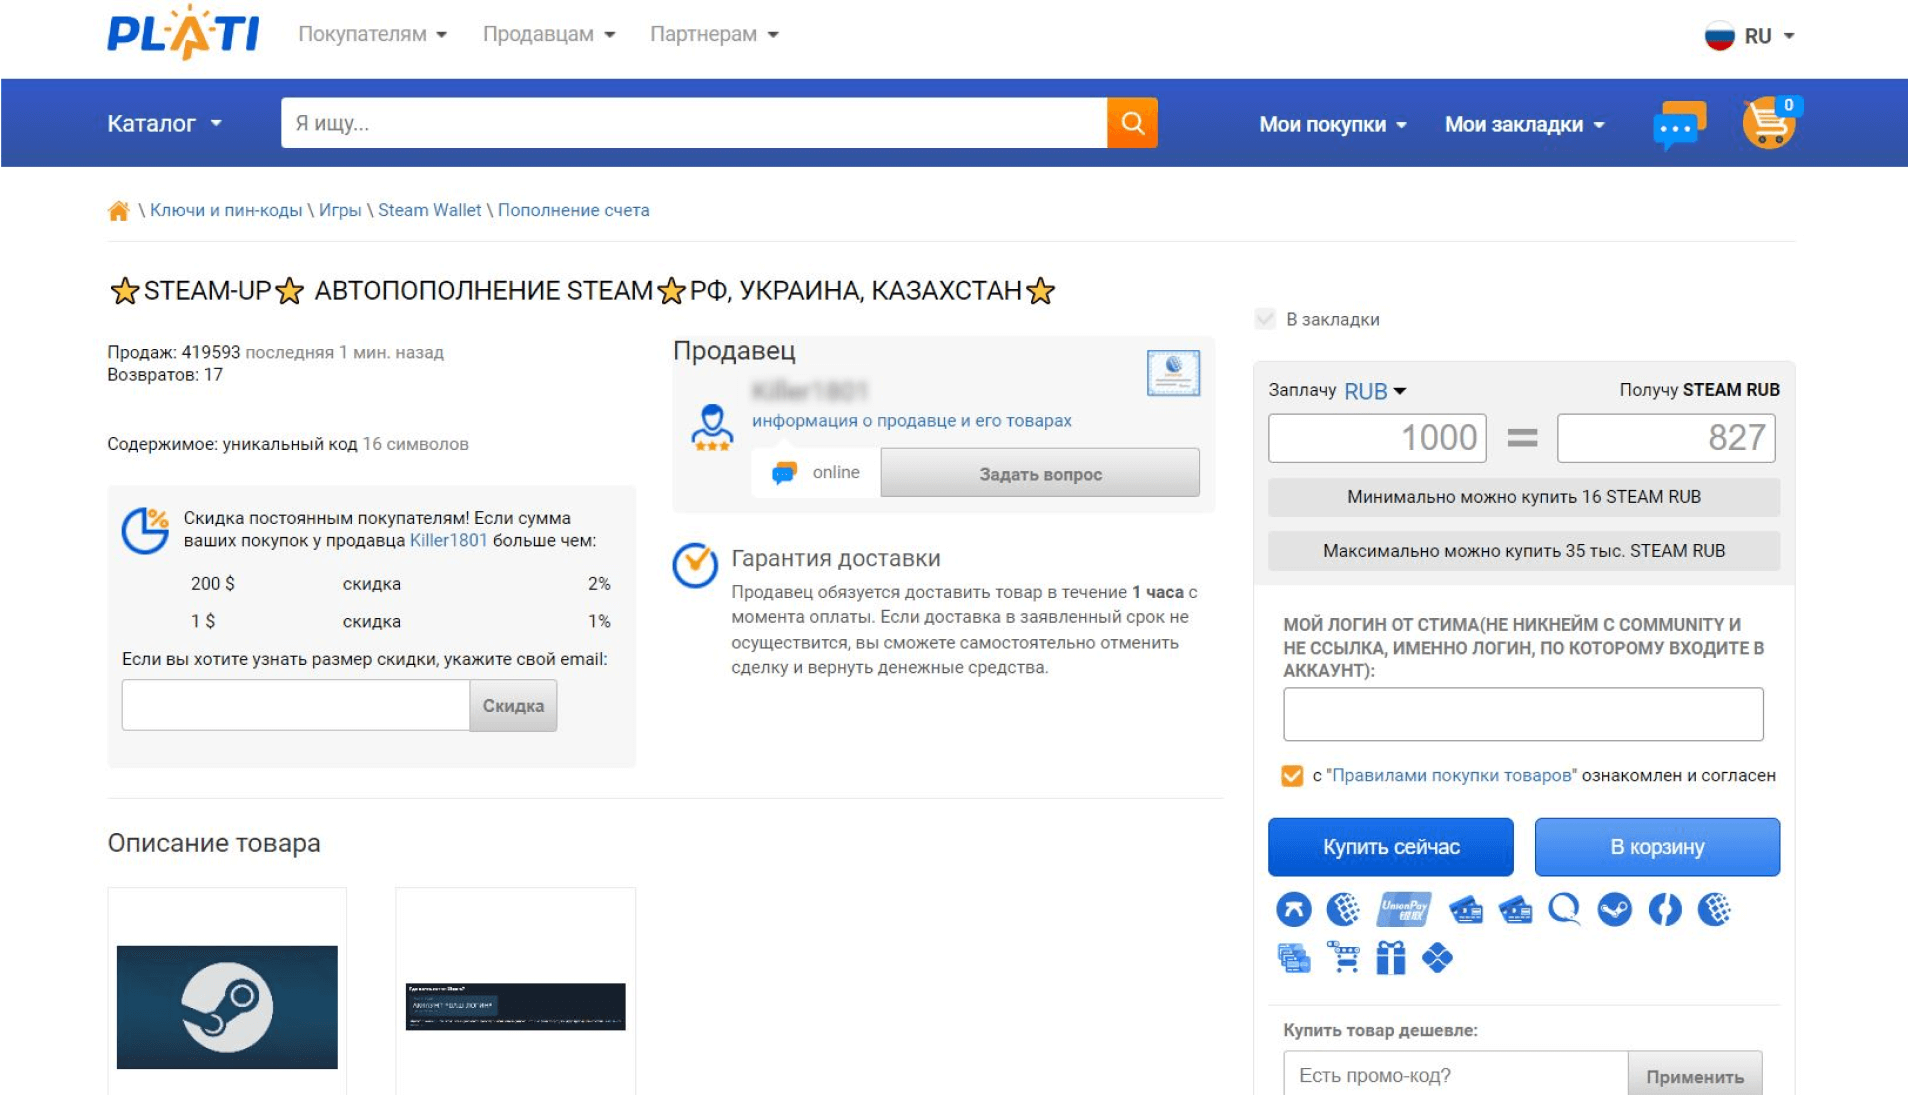Expand the RUB currency dropdown
Viewport: 1908px width, 1095px height.
pos(1375,391)
